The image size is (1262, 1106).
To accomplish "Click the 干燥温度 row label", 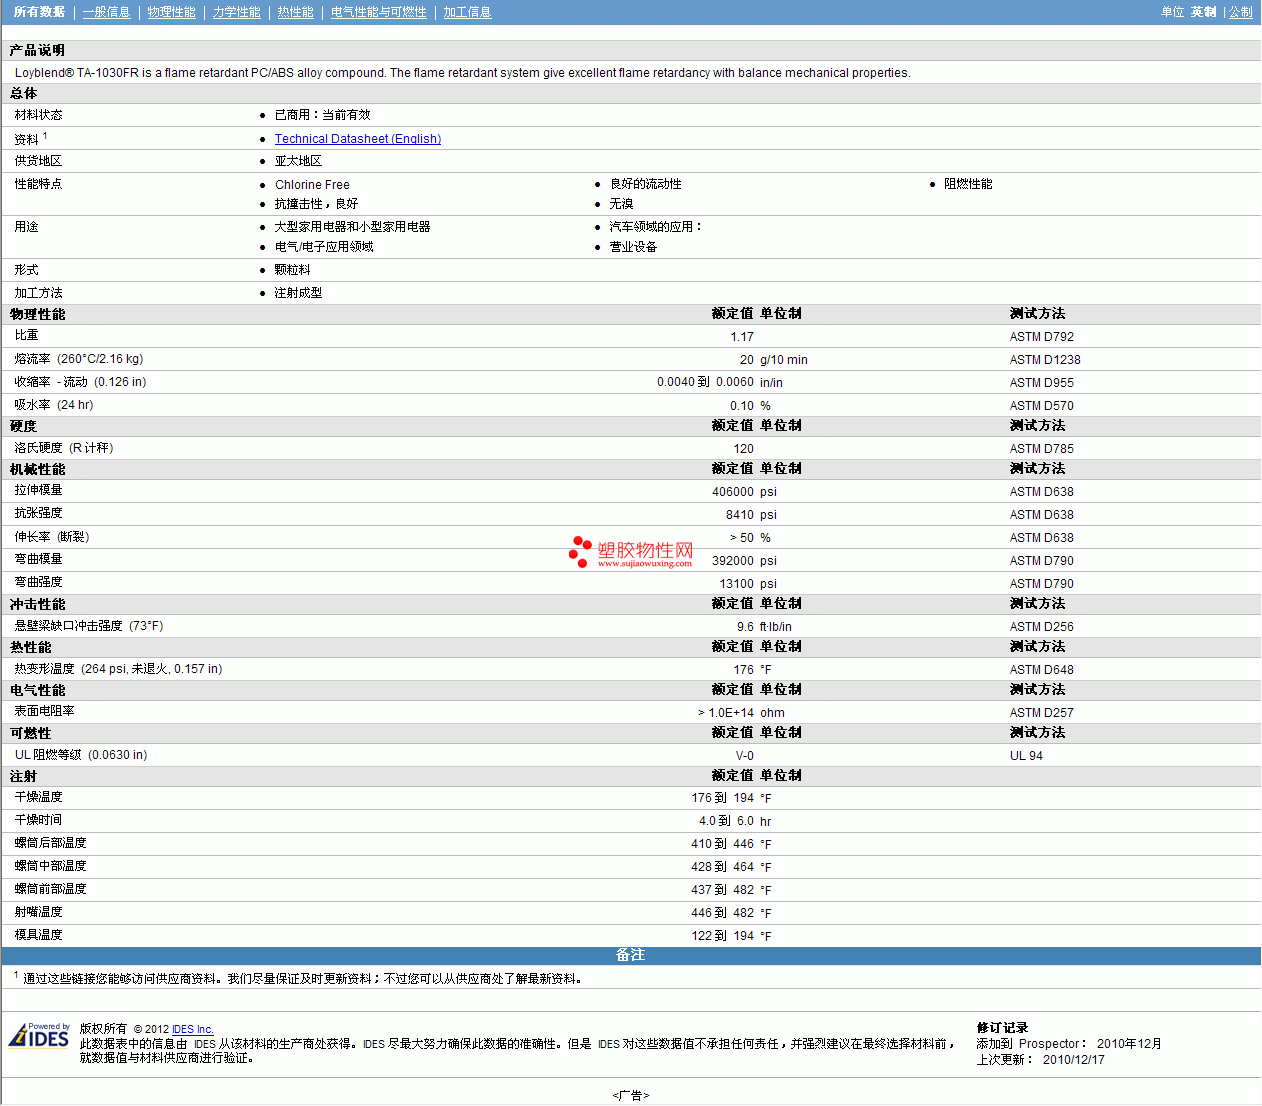I will [x=38, y=797].
